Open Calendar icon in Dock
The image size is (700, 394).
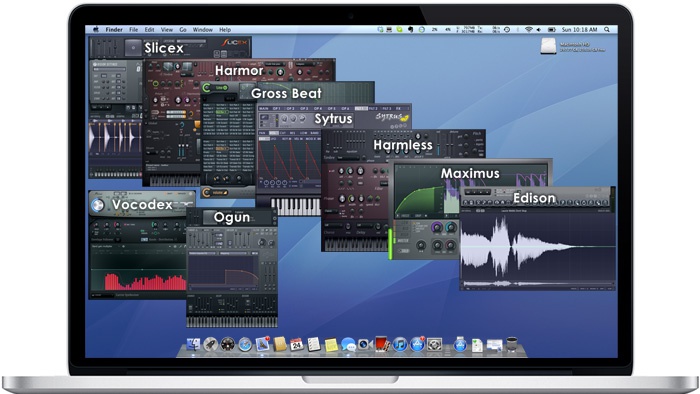coord(296,344)
